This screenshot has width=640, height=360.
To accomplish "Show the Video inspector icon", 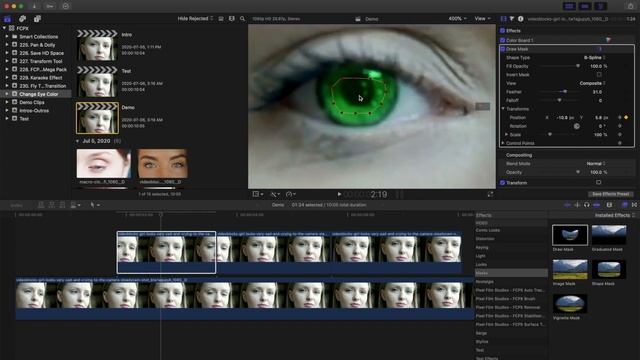I will [x=503, y=19].
